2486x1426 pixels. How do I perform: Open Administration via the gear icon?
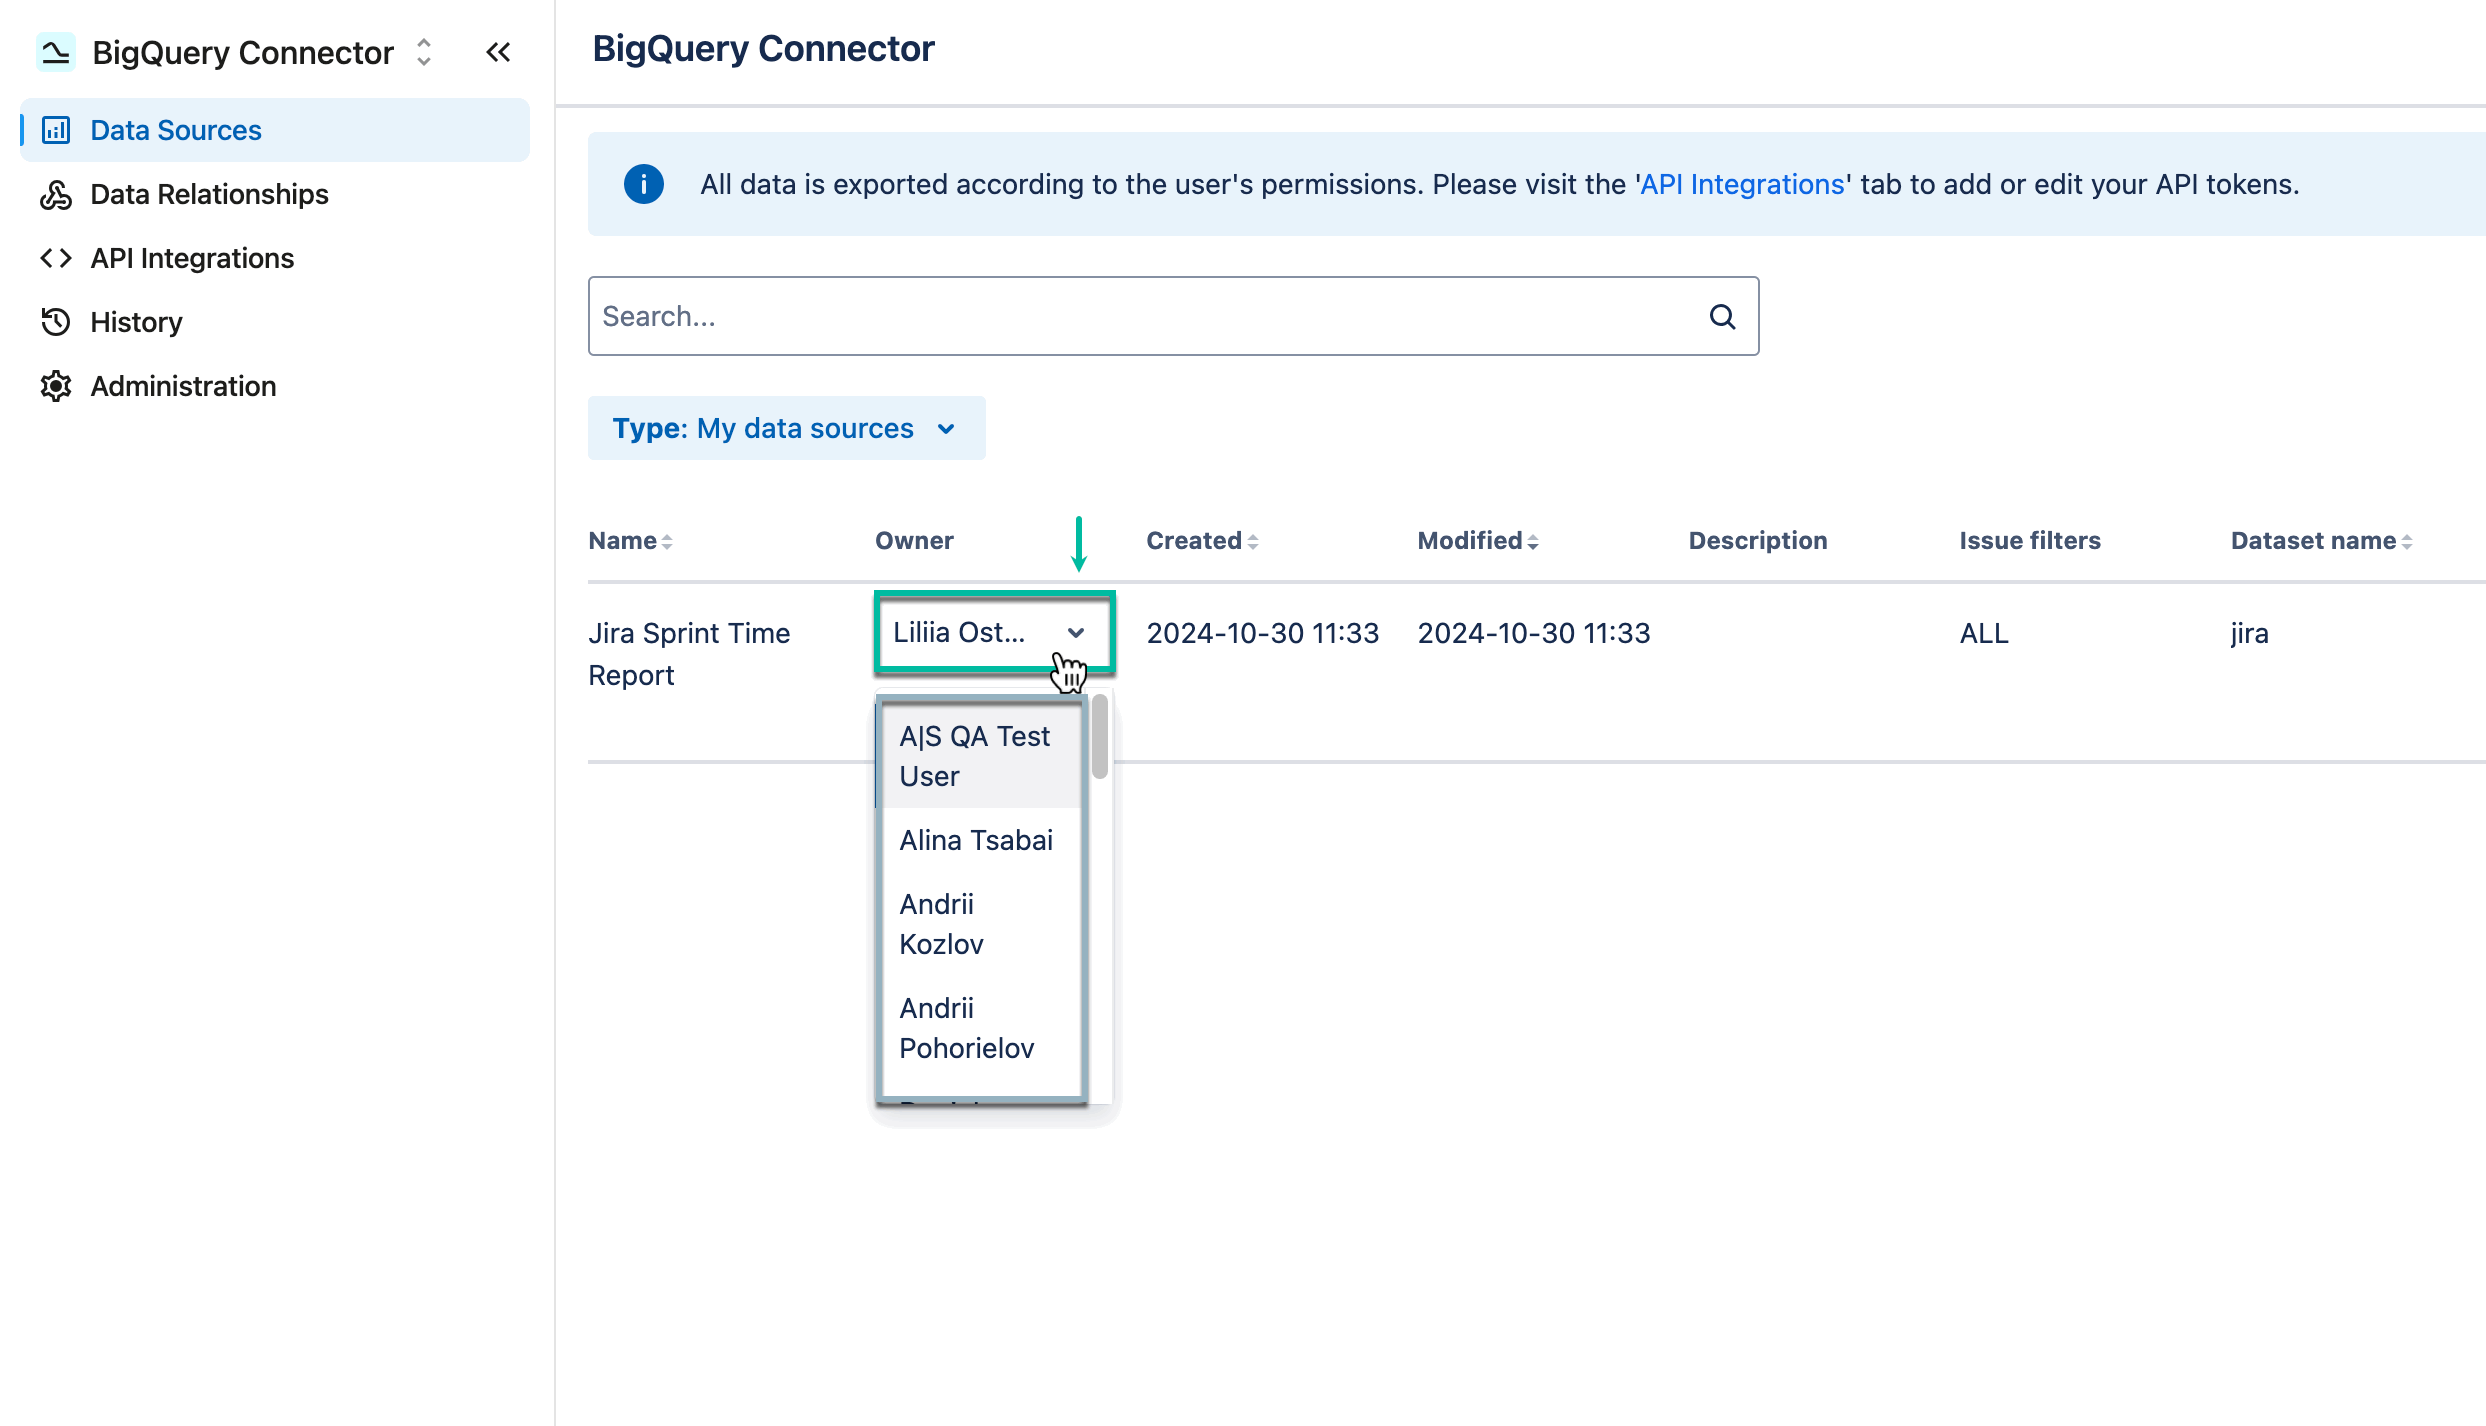coord(57,385)
